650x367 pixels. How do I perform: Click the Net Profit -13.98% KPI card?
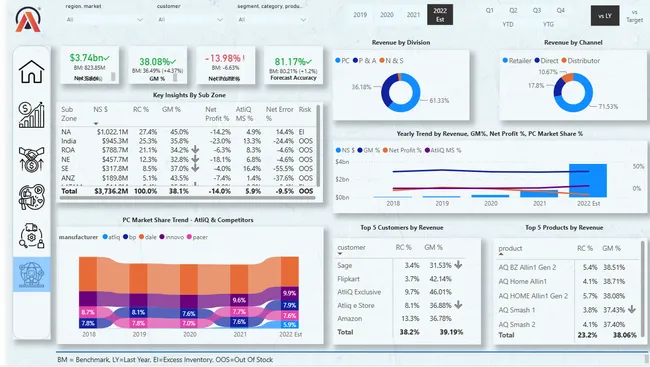click(x=225, y=65)
